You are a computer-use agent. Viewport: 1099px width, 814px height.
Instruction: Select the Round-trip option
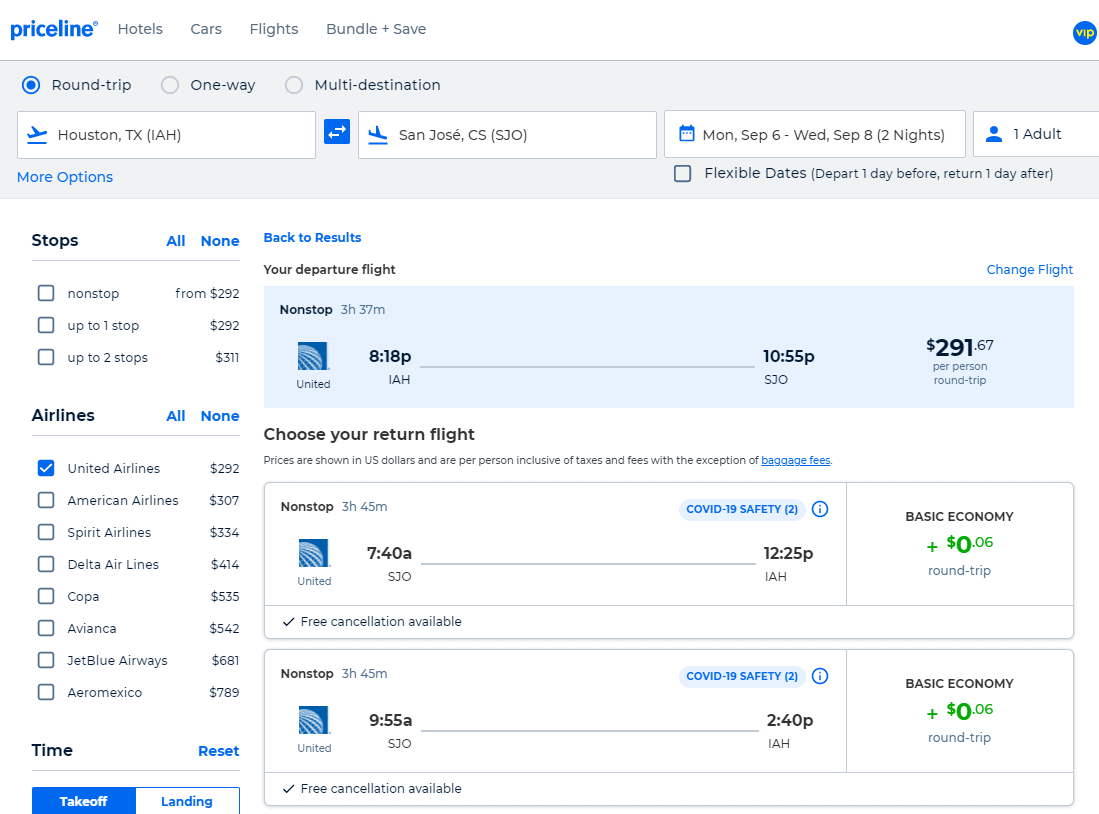tap(31, 85)
